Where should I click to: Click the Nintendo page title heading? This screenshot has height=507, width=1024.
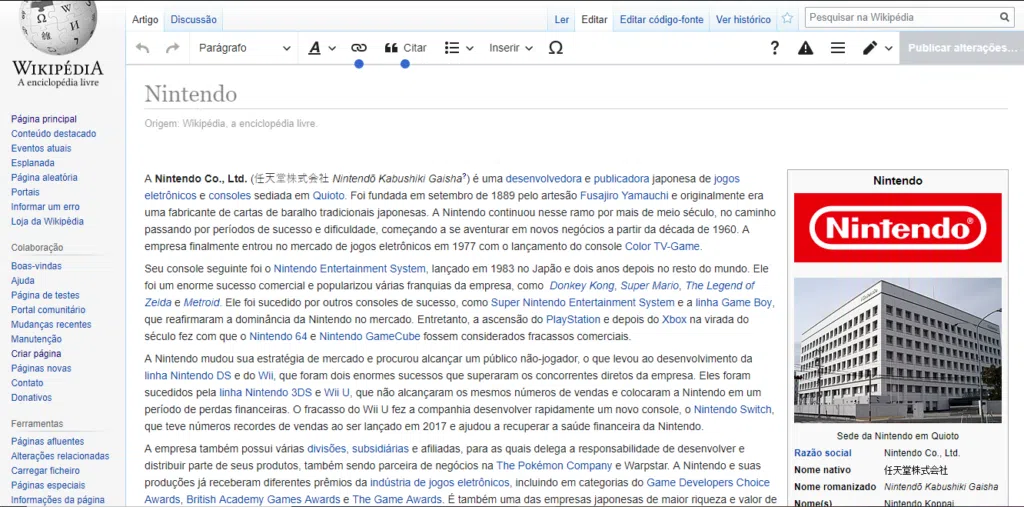click(191, 94)
